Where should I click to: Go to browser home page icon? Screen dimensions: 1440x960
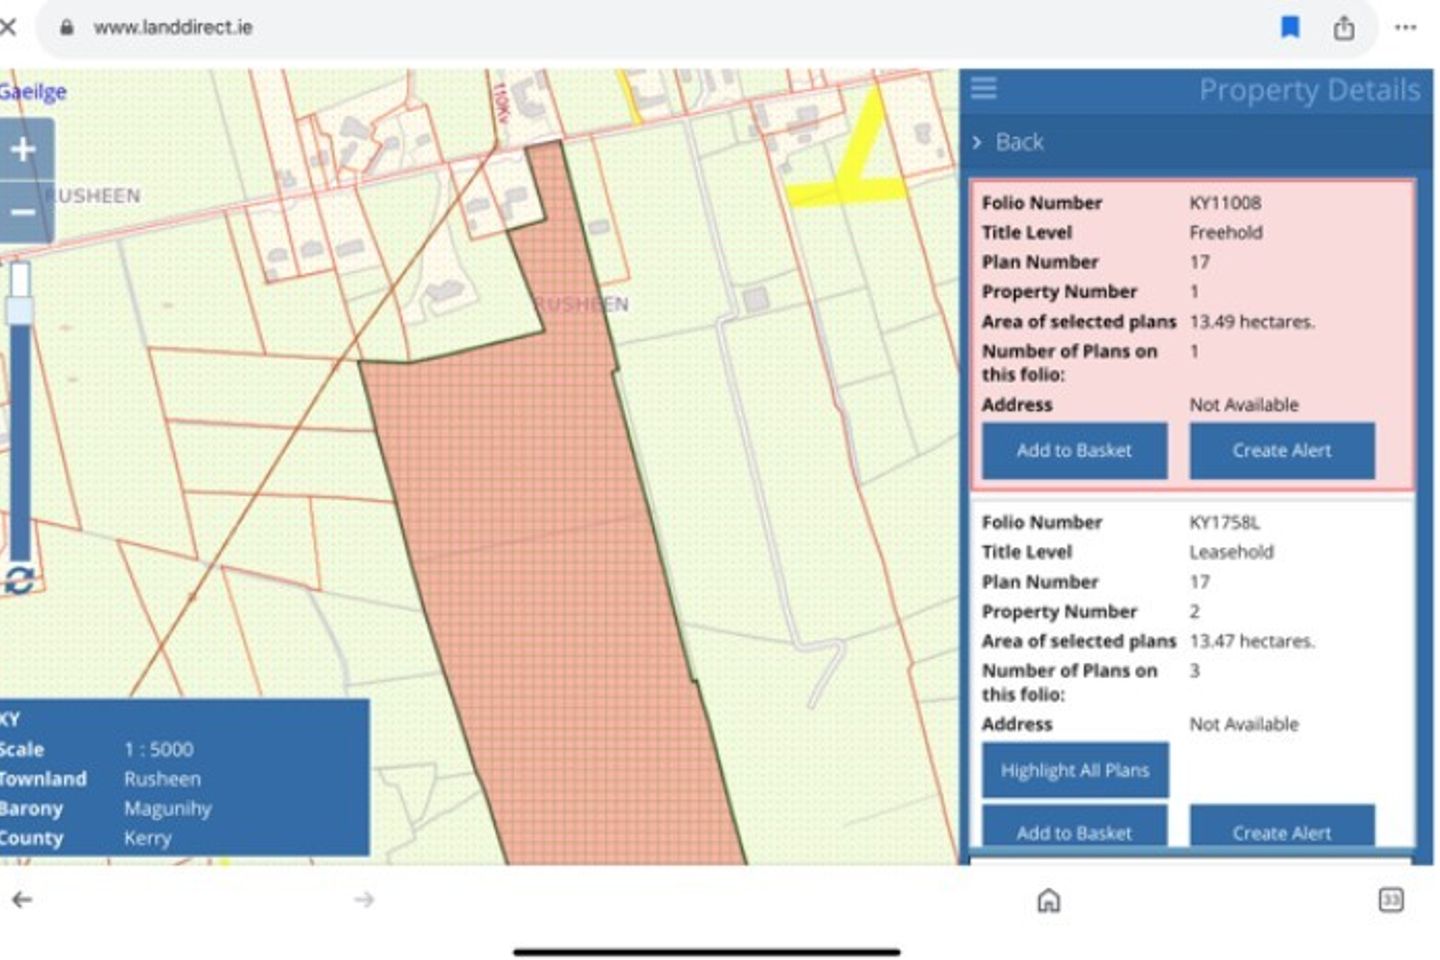tap(1048, 901)
